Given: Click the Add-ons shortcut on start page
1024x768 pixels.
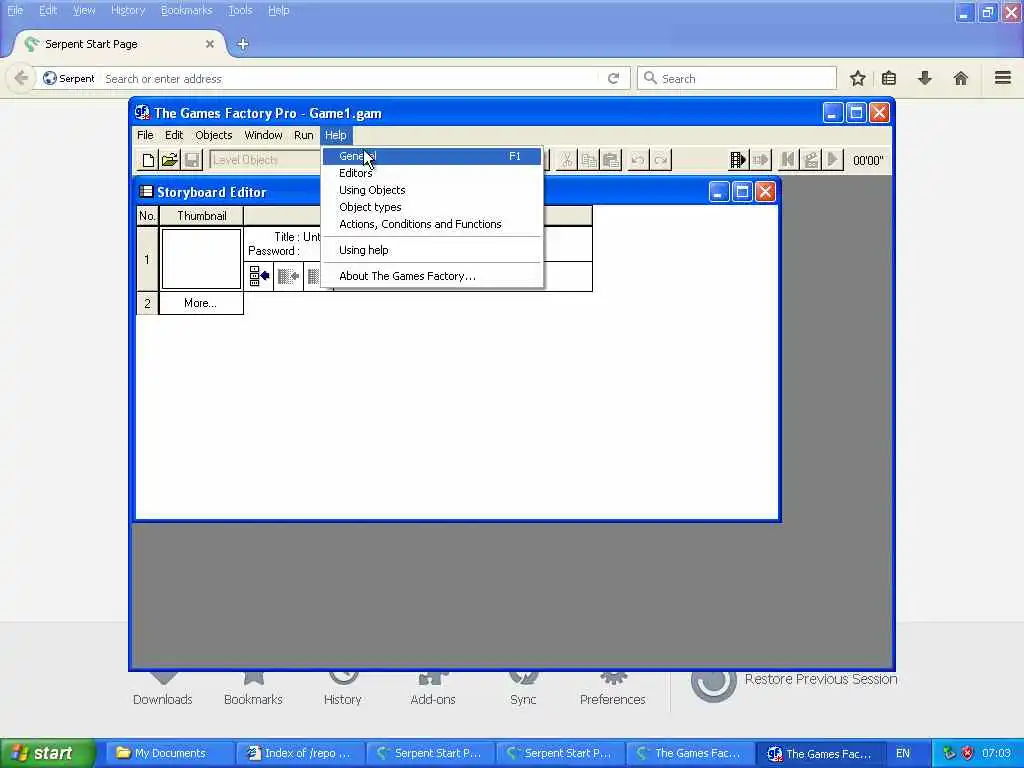Looking at the screenshot, I should (433, 692).
